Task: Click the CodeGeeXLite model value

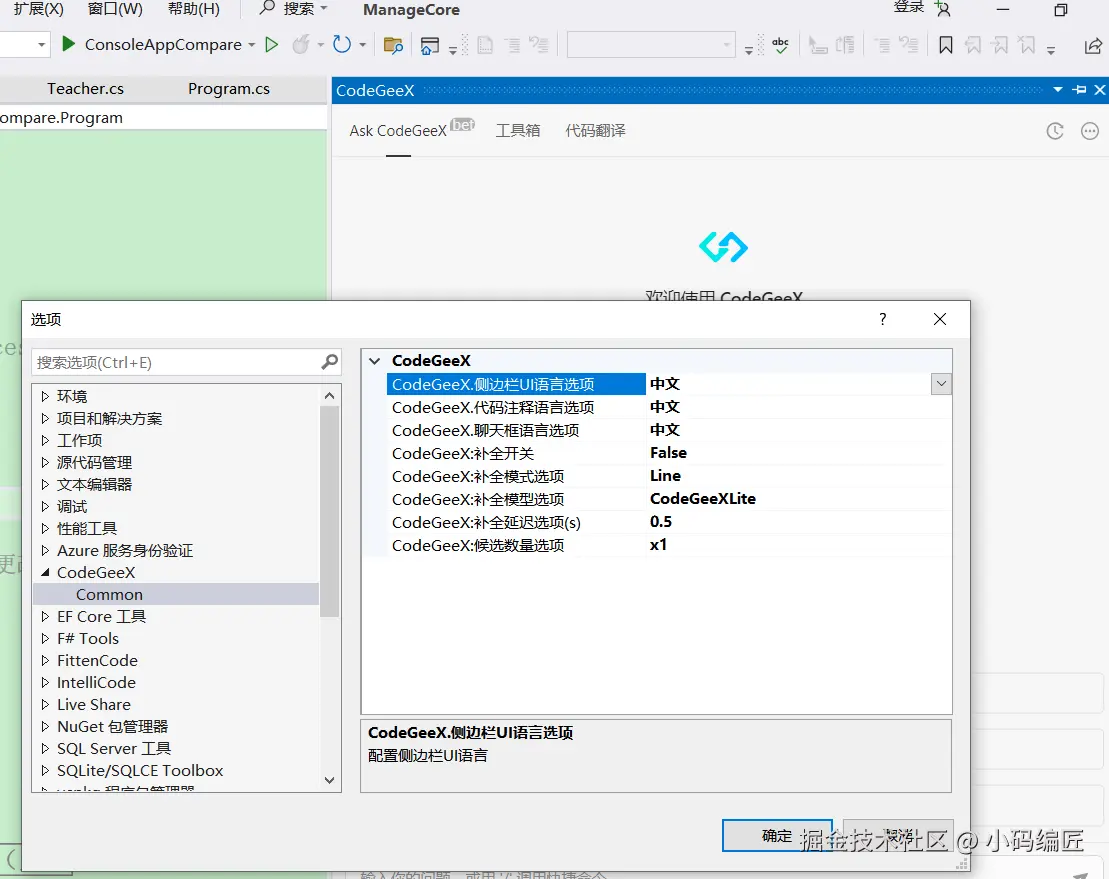Action: pyautogui.click(x=703, y=499)
